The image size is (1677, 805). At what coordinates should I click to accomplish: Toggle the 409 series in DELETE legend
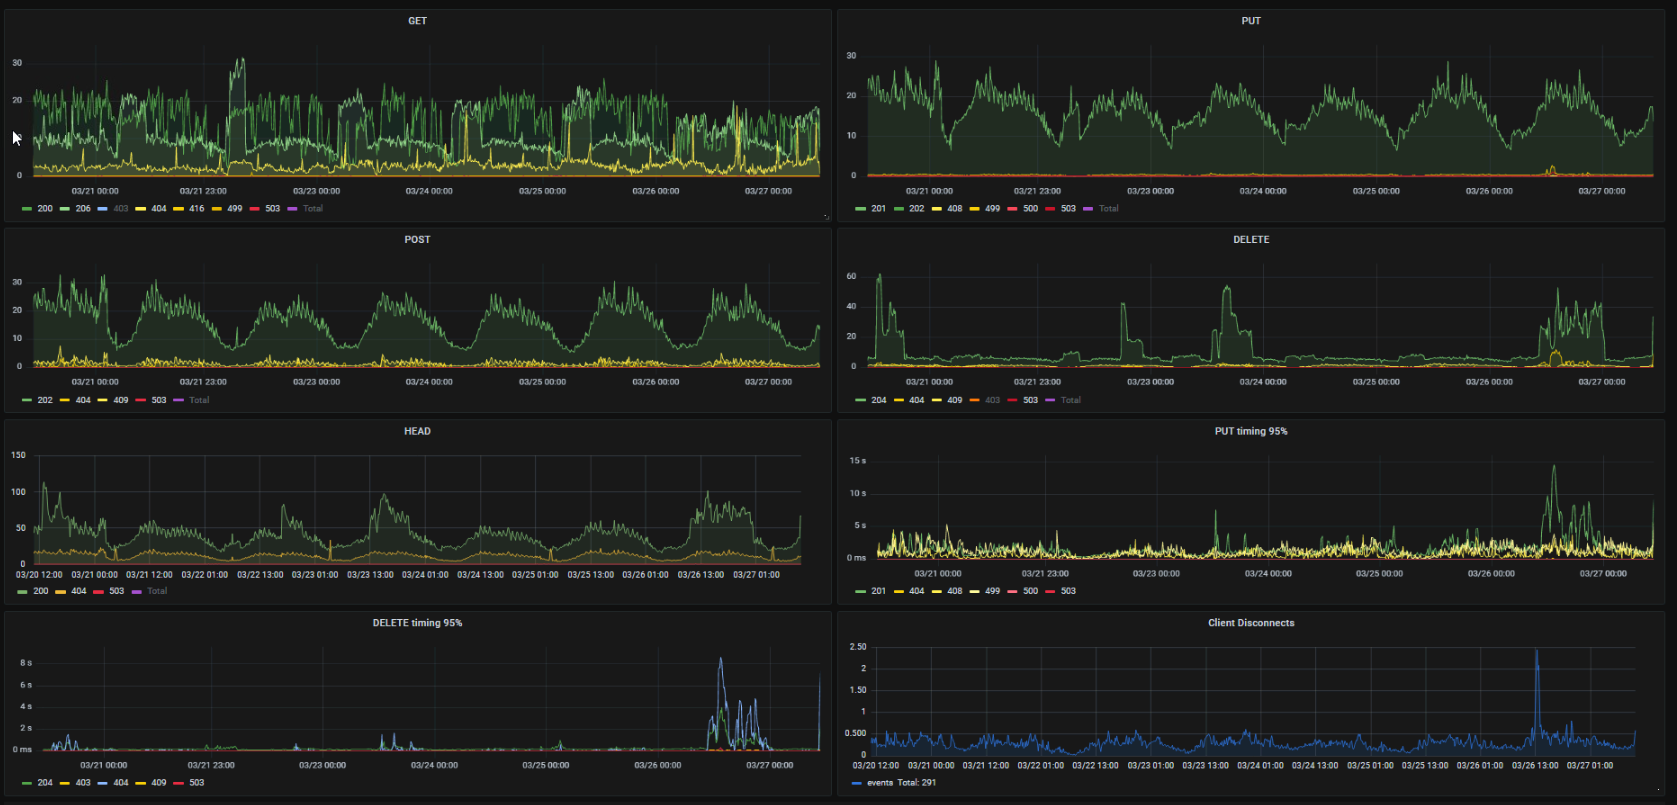click(954, 400)
